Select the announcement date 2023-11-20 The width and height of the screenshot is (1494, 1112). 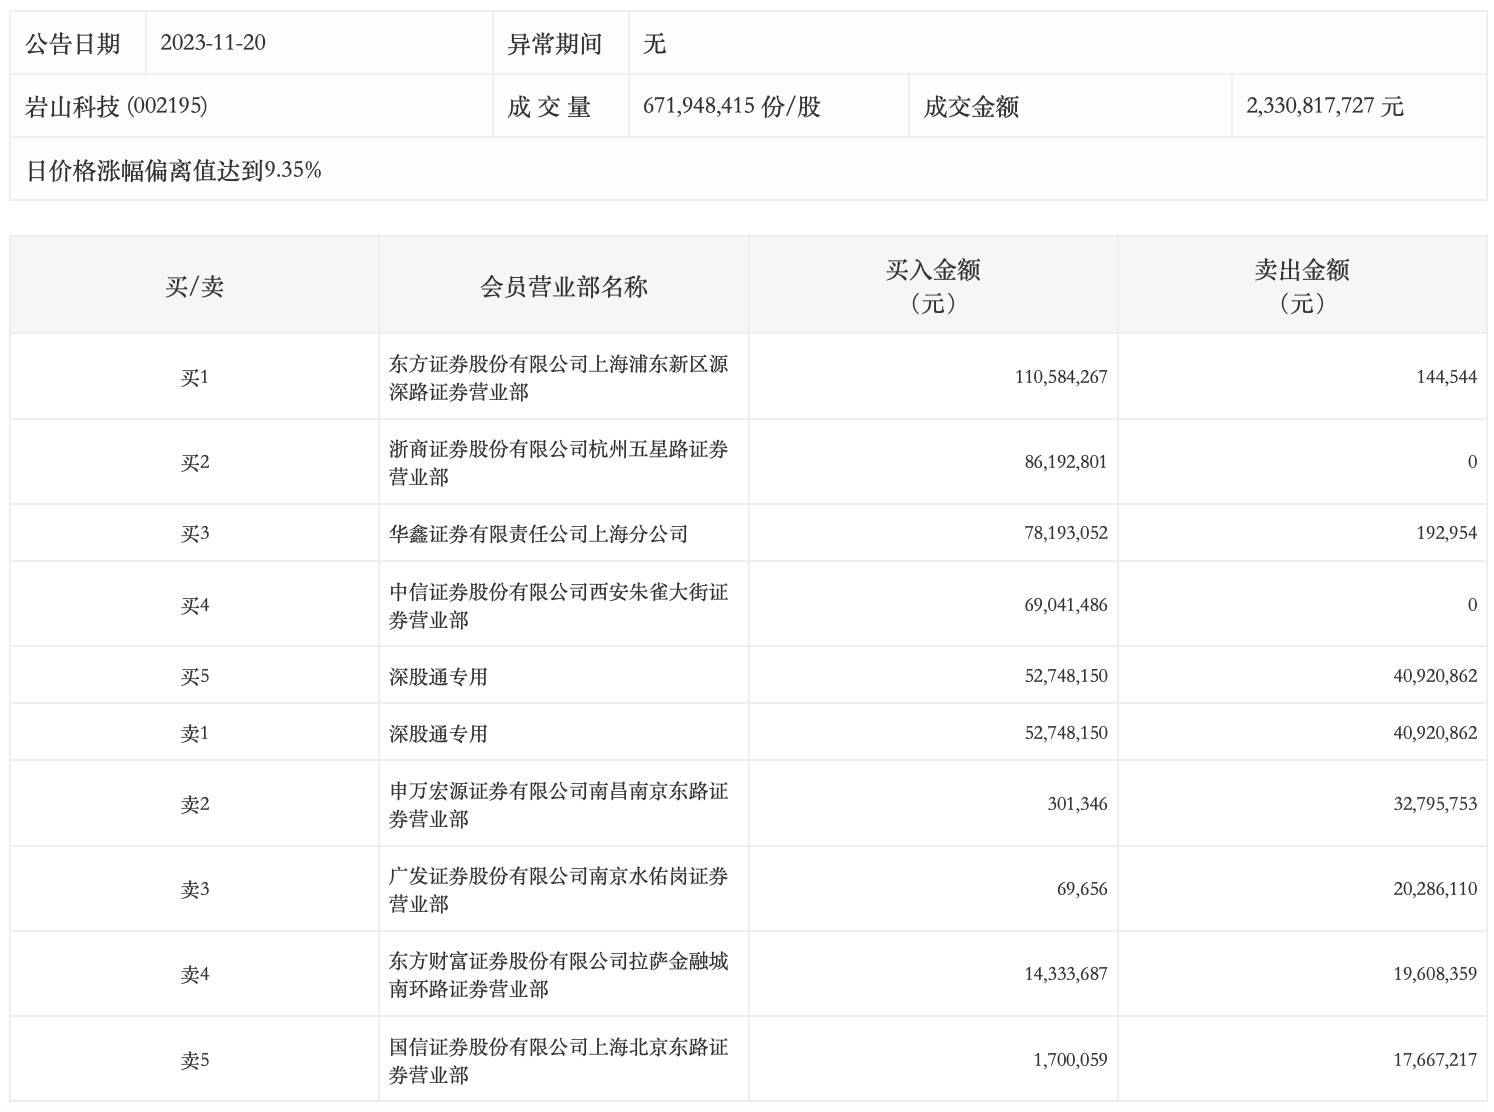coord(213,43)
